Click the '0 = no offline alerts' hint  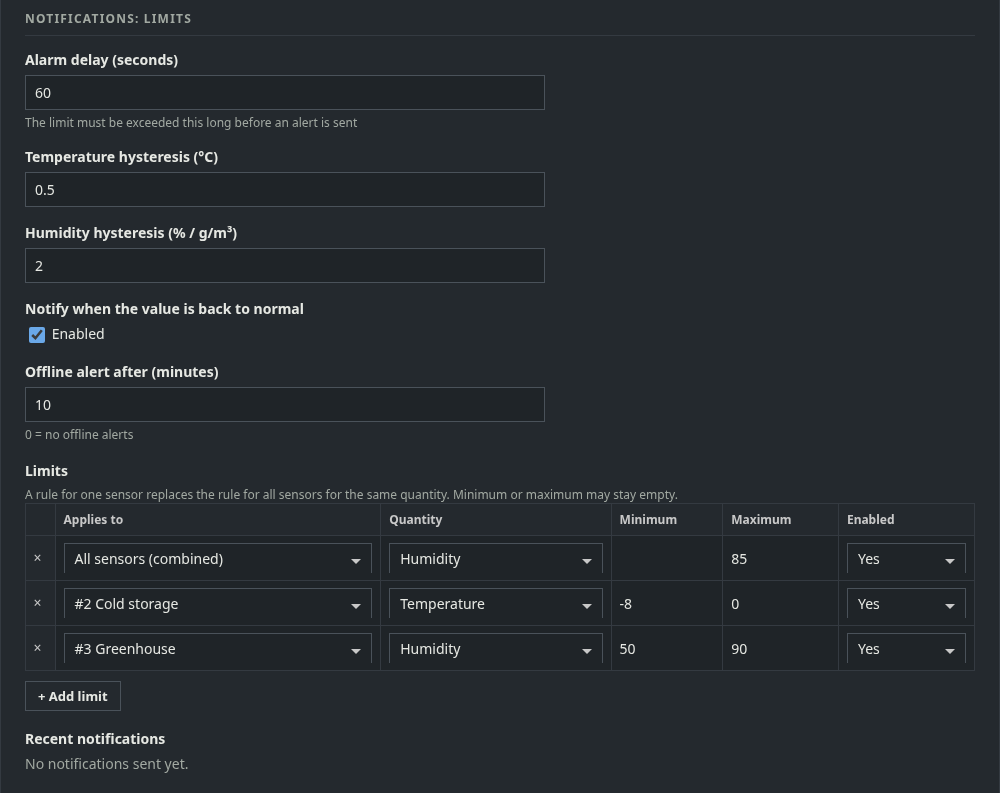pos(79,434)
